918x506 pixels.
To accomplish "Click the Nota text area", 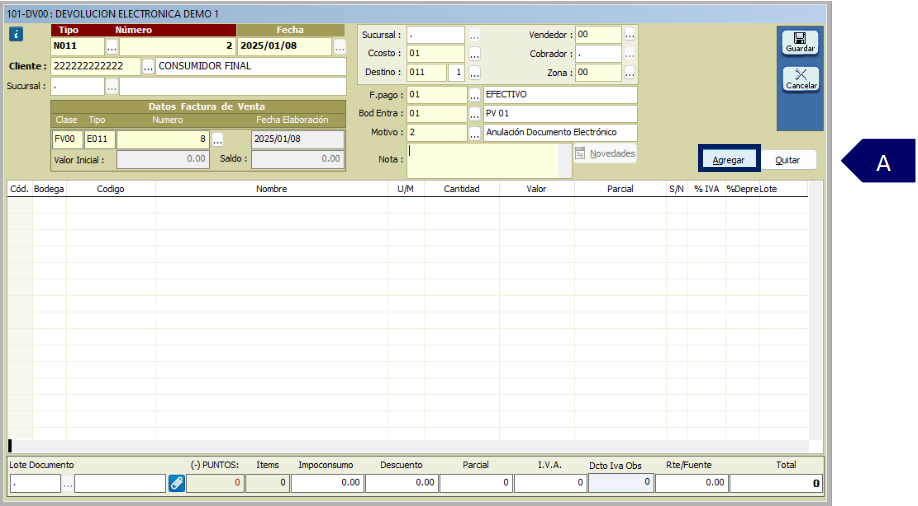I will point(484,160).
